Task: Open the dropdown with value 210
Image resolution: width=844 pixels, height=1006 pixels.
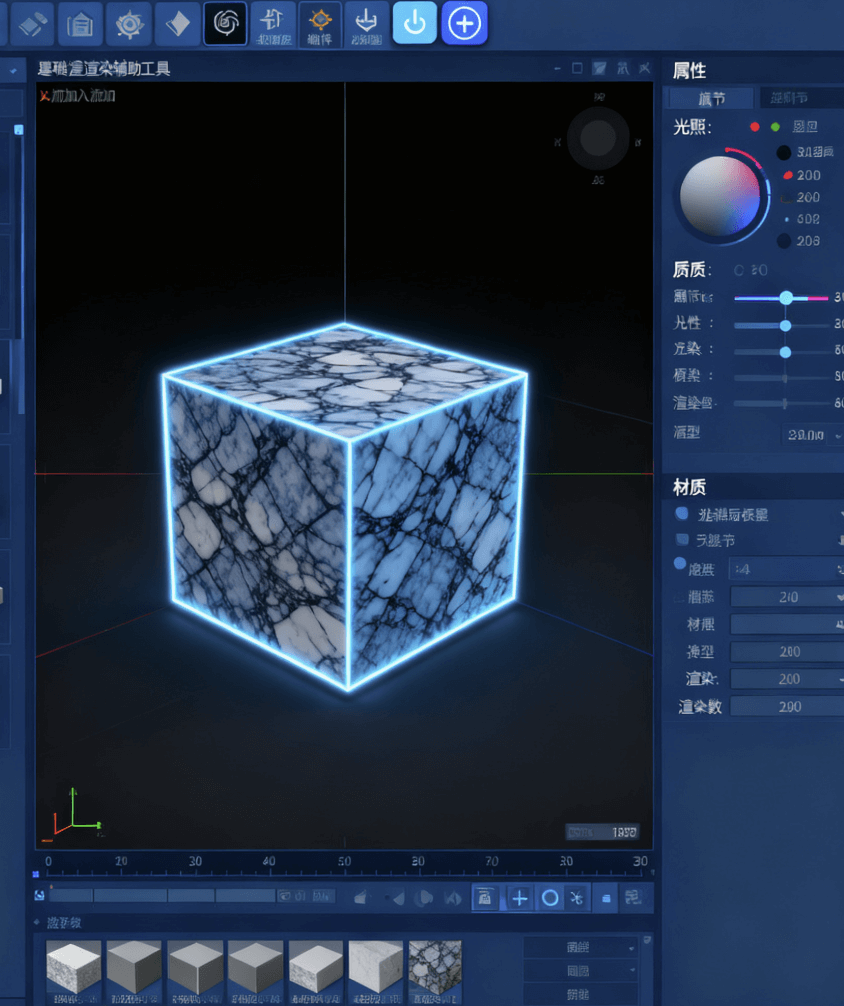Action: (788, 597)
